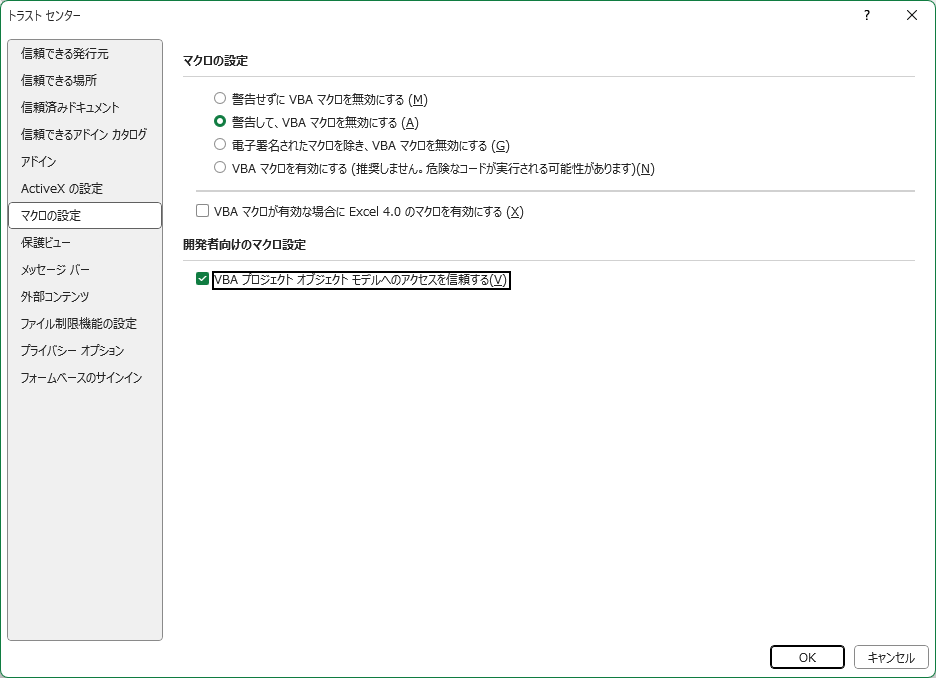Image resolution: width=936 pixels, height=678 pixels.
Task: Switch to 保護ビュー settings
Action: pos(46,242)
